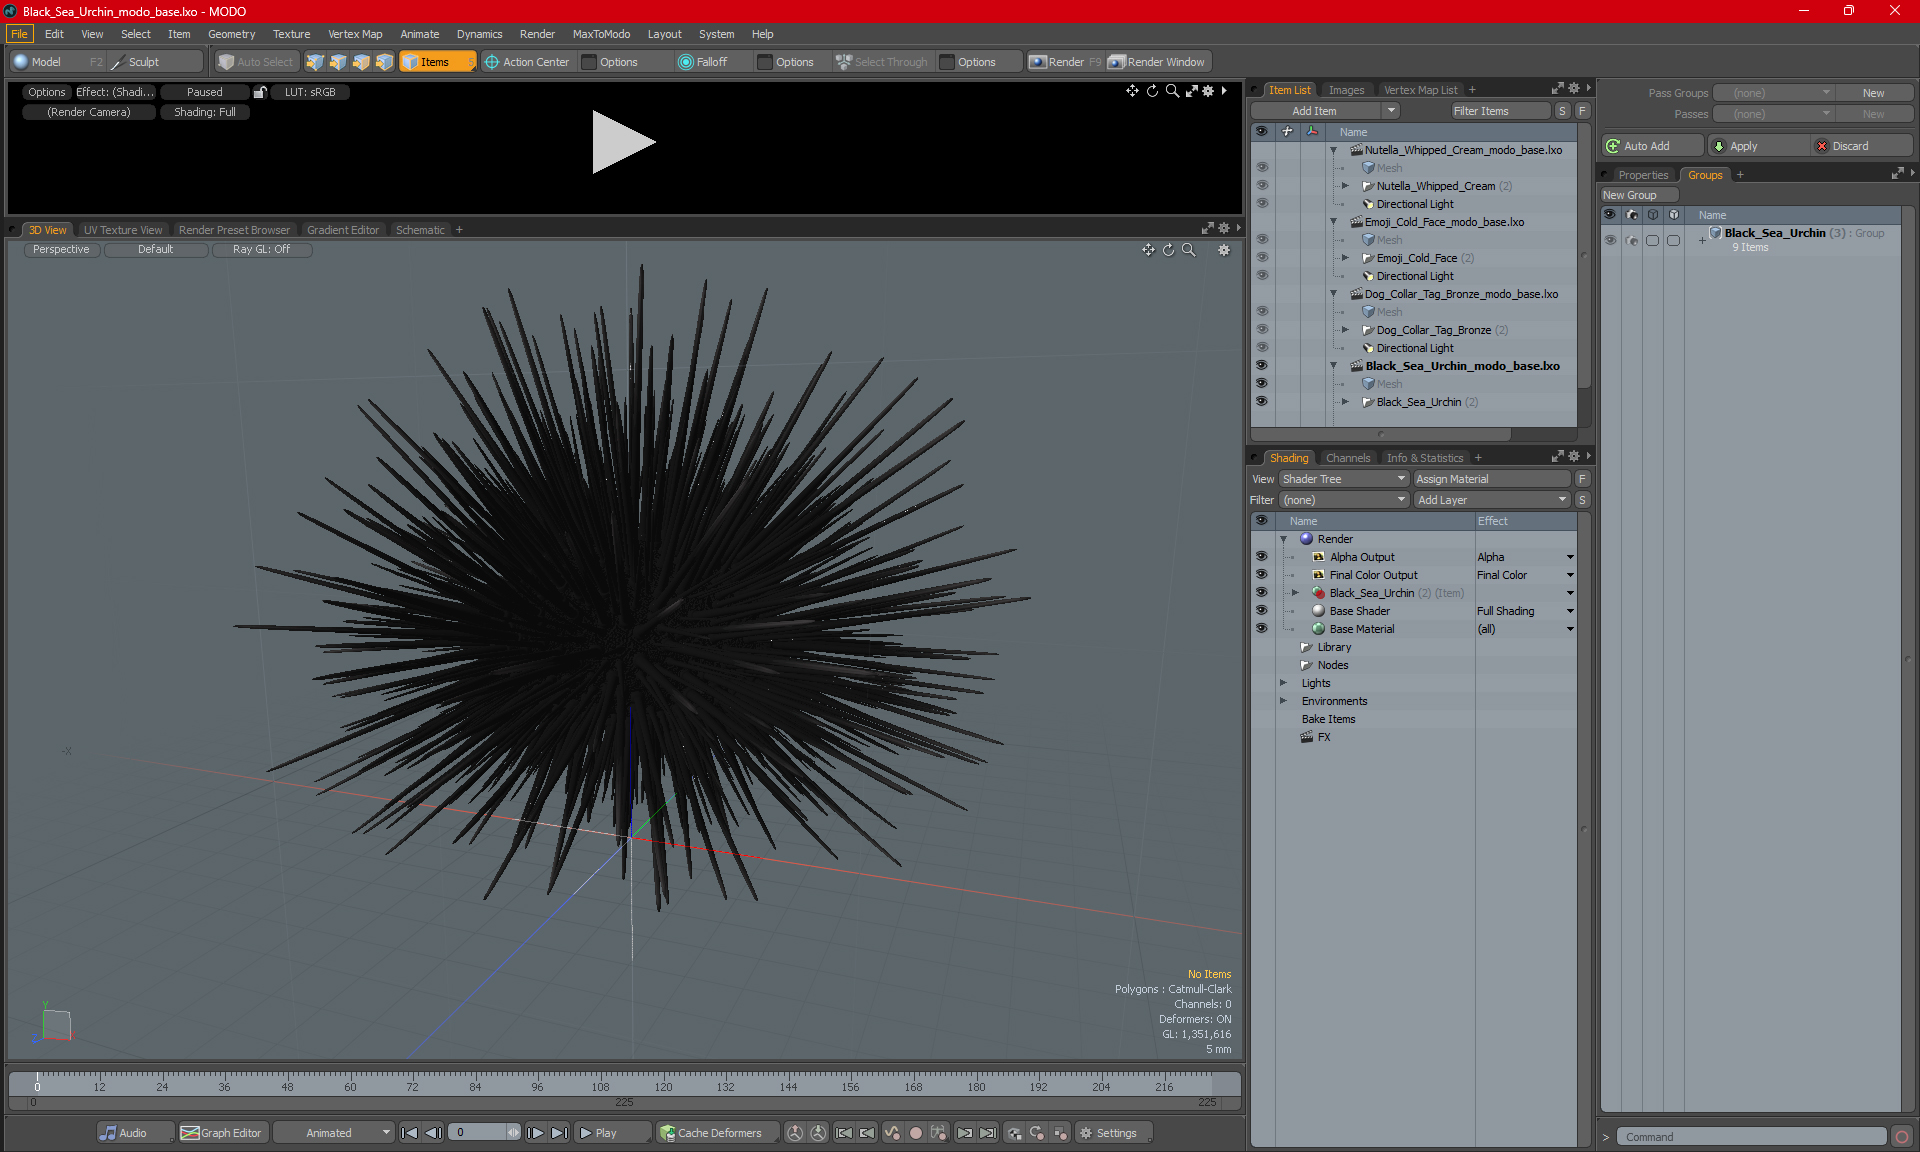Select Edges selection mode icon
The height and width of the screenshot is (1152, 1920).
338,62
